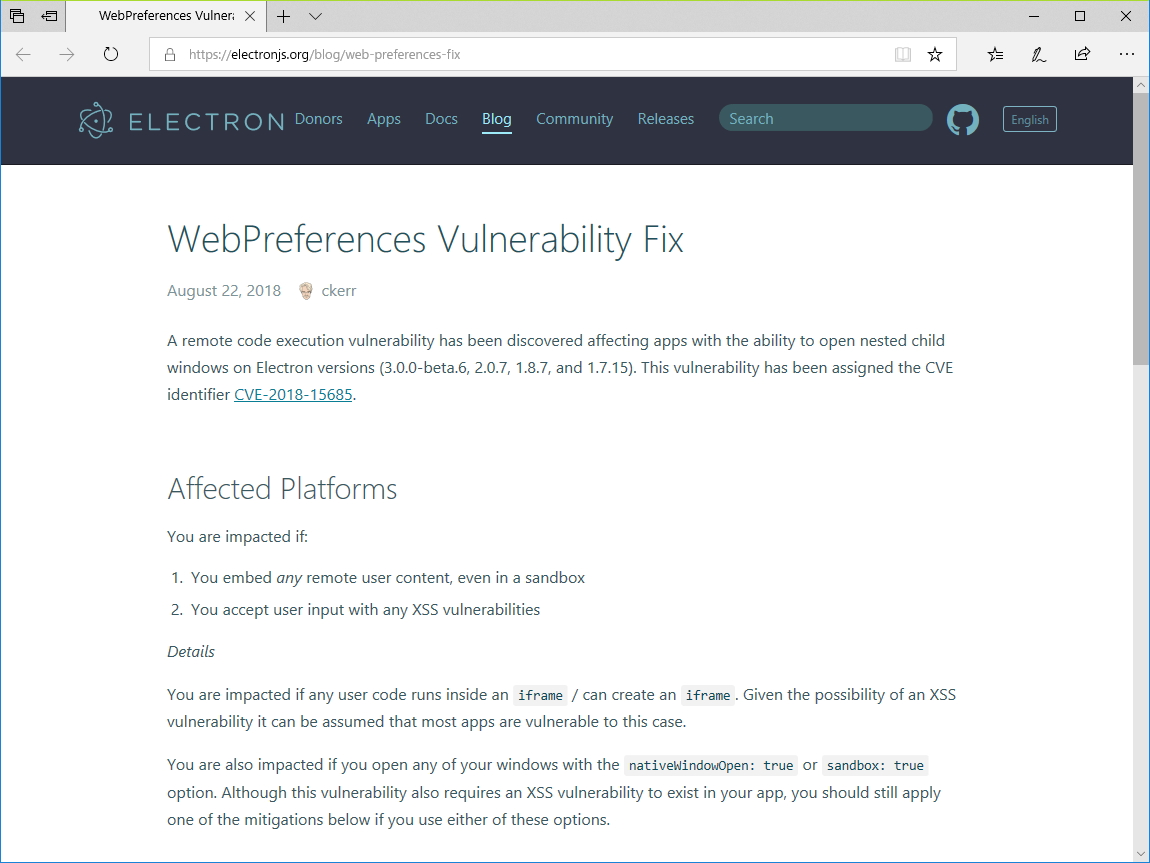Open the Favorites hub icon
This screenshot has height=863, width=1150.
point(995,55)
